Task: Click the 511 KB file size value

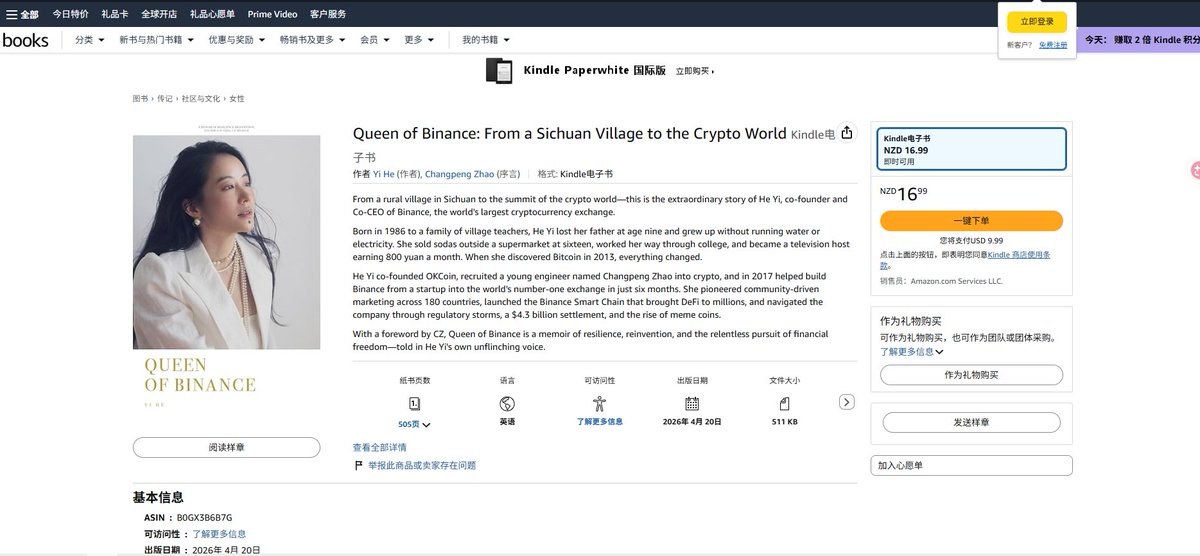Action: [x=785, y=422]
